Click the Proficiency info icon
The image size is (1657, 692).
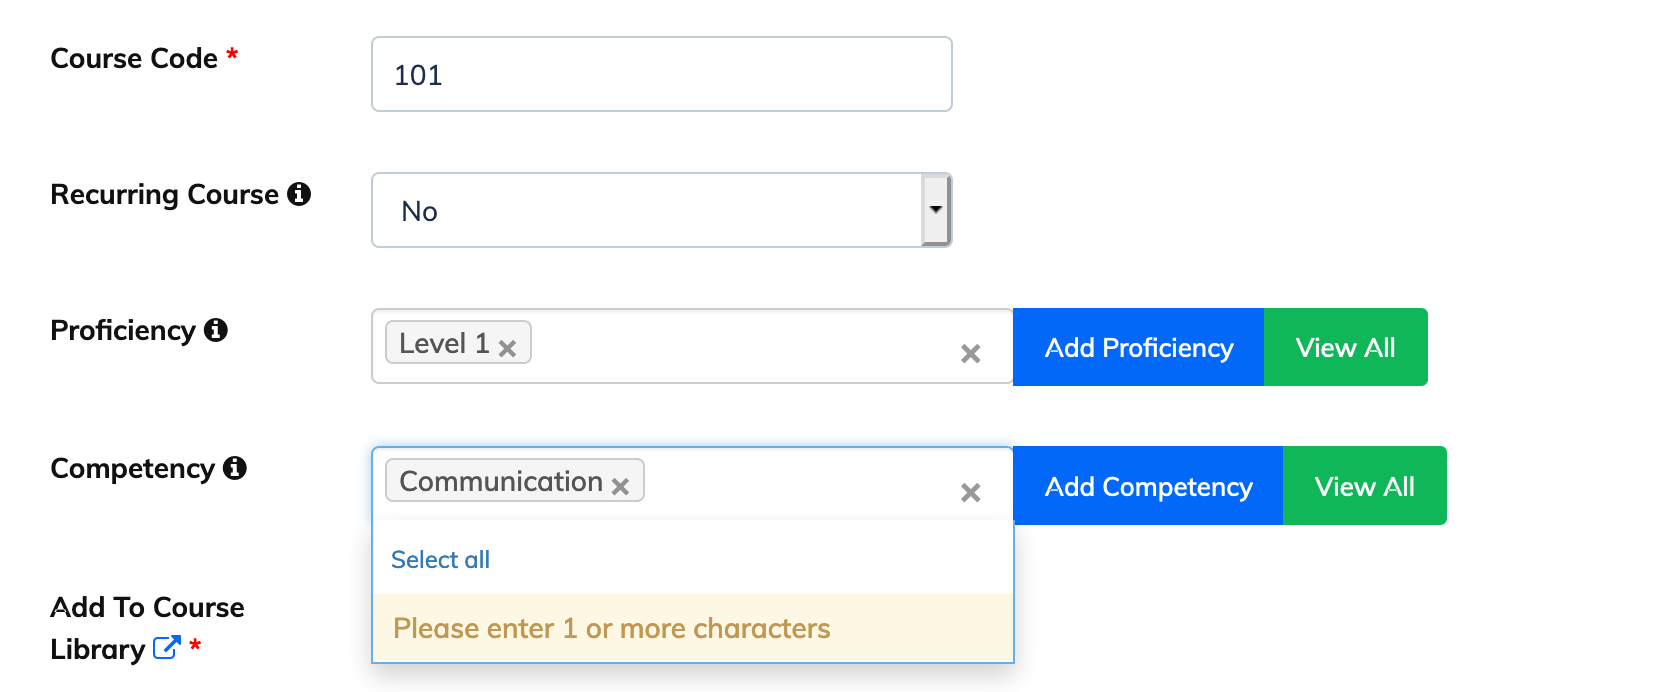point(216,330)
